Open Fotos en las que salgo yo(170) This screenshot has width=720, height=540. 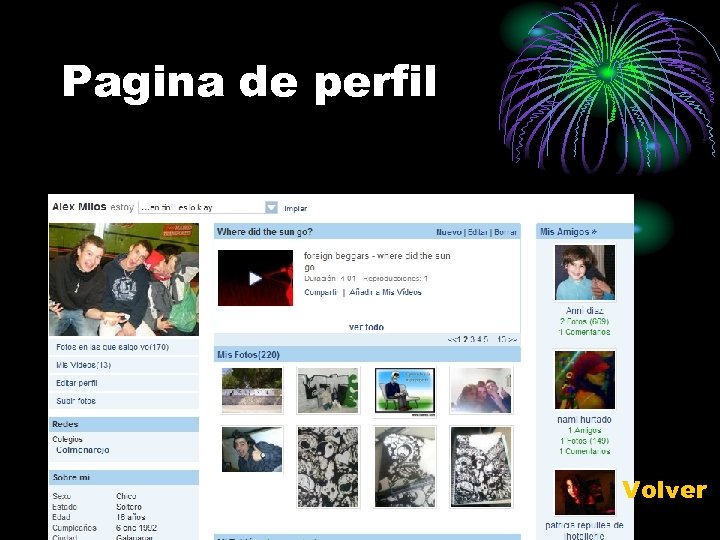112,347
